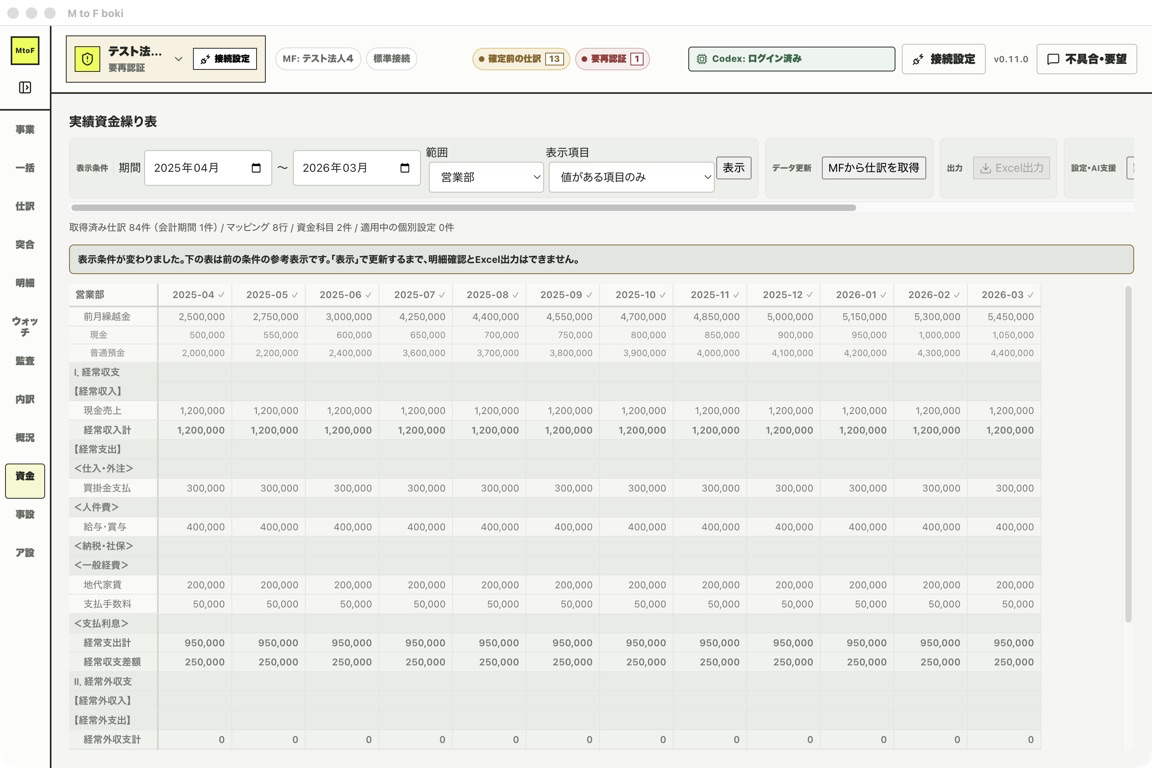Select the 給与・賞与 row label

tap(104, 527)
